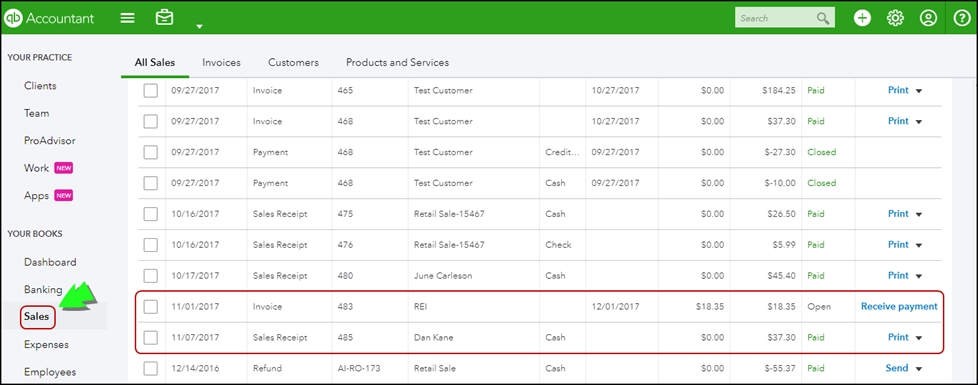Click Print for sales receipt 475

coord(898,213)
